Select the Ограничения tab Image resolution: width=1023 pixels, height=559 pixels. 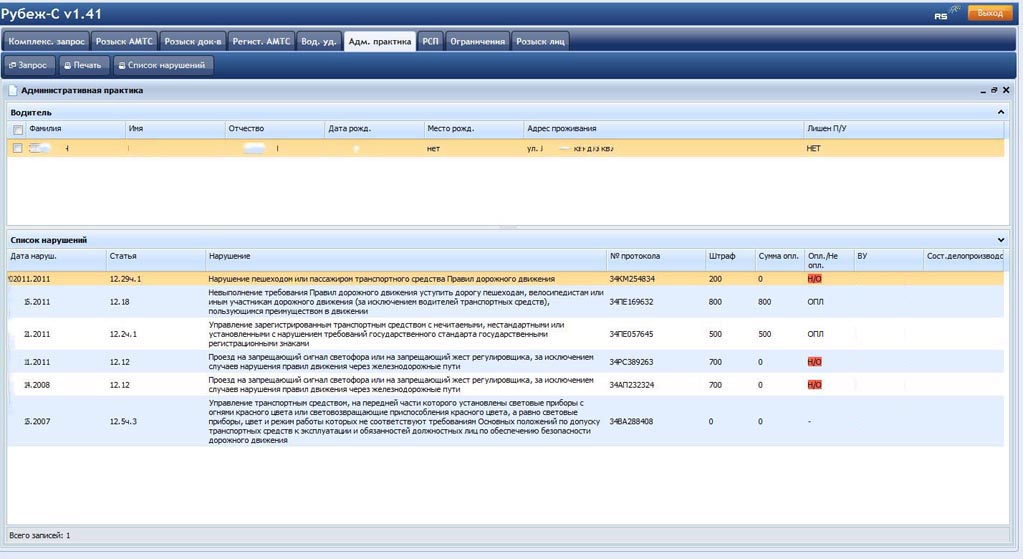point(478,41)
